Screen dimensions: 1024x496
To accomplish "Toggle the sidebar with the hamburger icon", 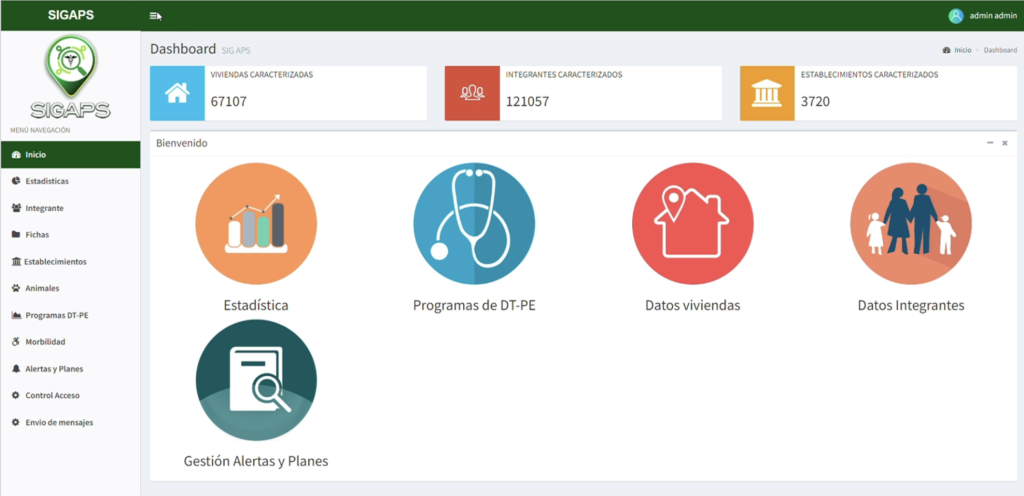I will point(155,16).
